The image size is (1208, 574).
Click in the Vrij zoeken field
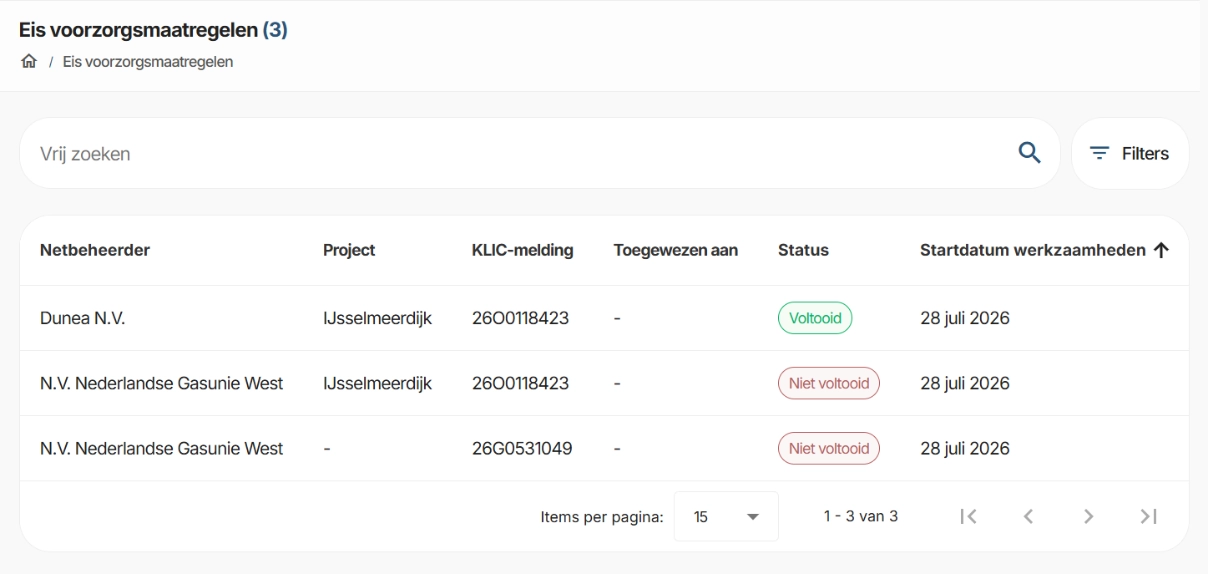(520, 154)
